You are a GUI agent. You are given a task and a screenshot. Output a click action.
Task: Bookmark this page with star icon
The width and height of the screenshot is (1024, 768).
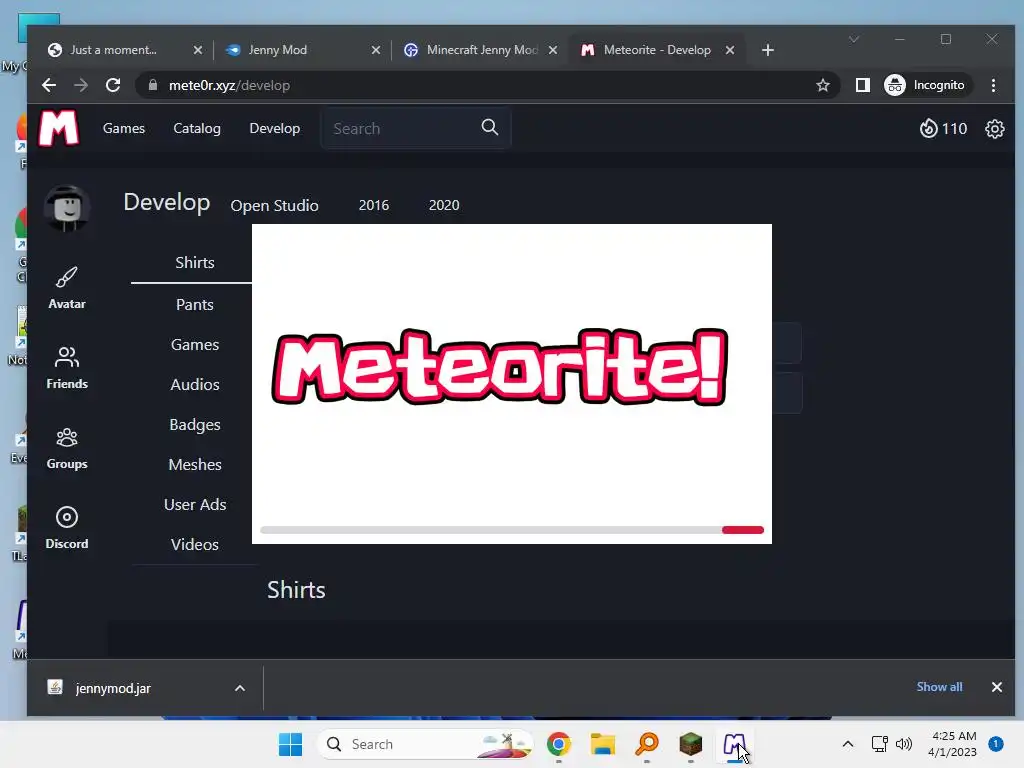pos(823,86)
